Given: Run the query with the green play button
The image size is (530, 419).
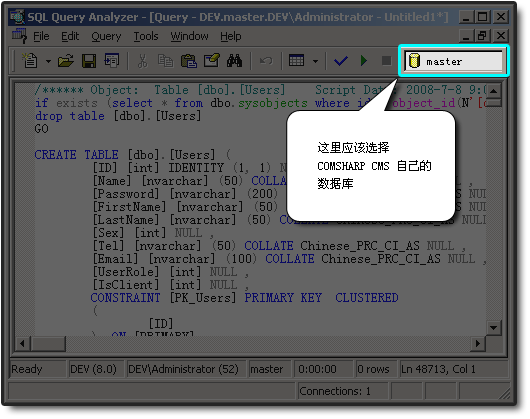Looking at the screenshot, I should (x=364, y=61).
